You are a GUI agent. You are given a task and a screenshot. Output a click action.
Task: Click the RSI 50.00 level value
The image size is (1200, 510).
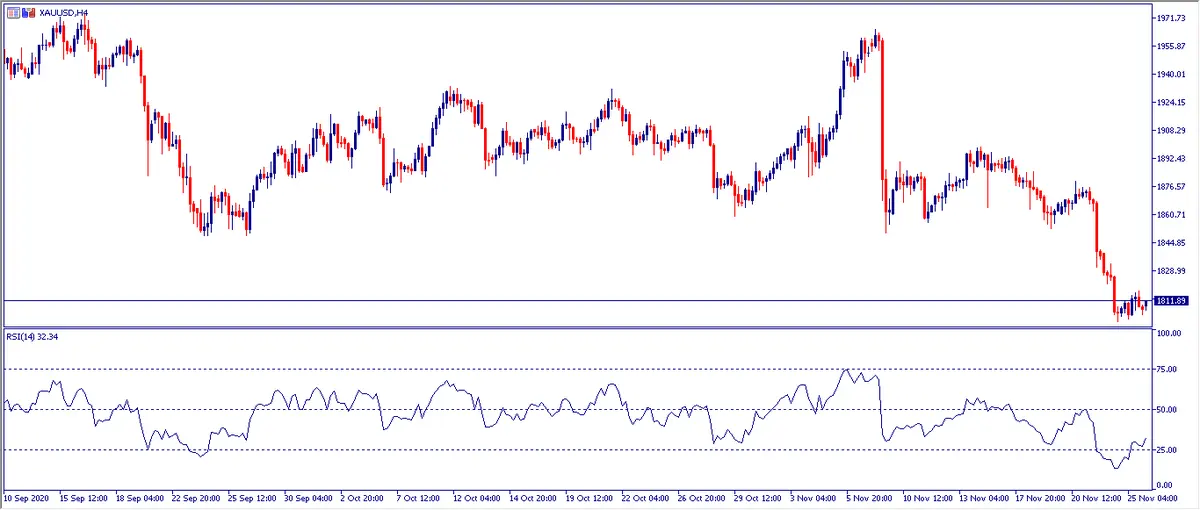1167,409
